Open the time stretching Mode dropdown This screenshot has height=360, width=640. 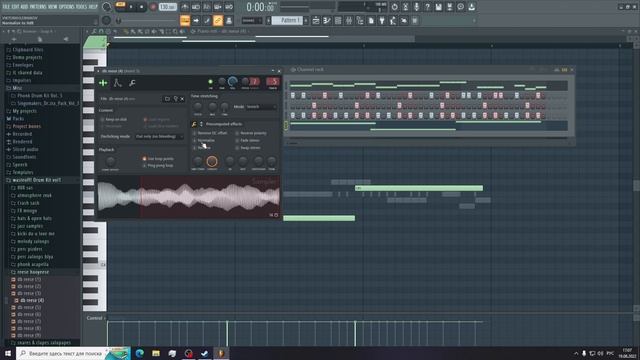[x=261, y=107]
